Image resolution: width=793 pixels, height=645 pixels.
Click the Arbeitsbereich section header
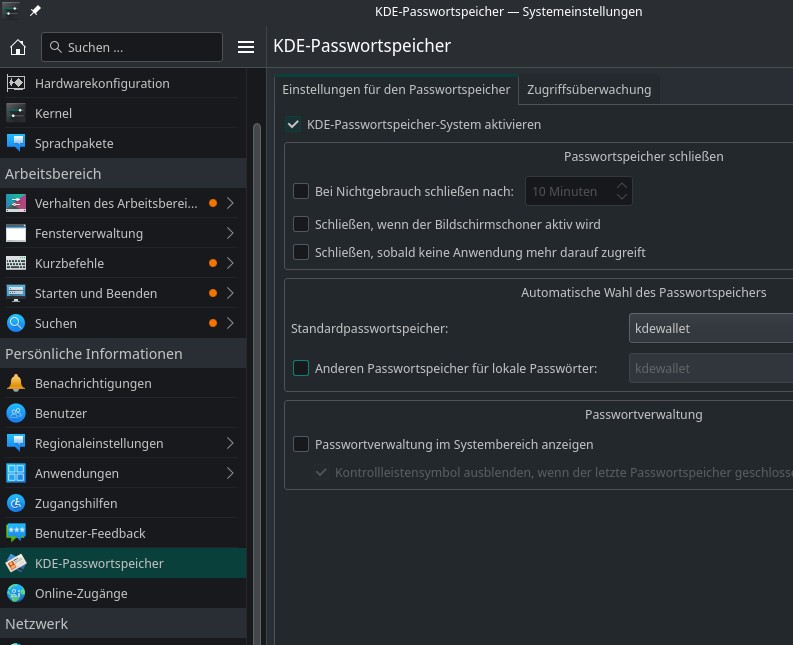123,174
